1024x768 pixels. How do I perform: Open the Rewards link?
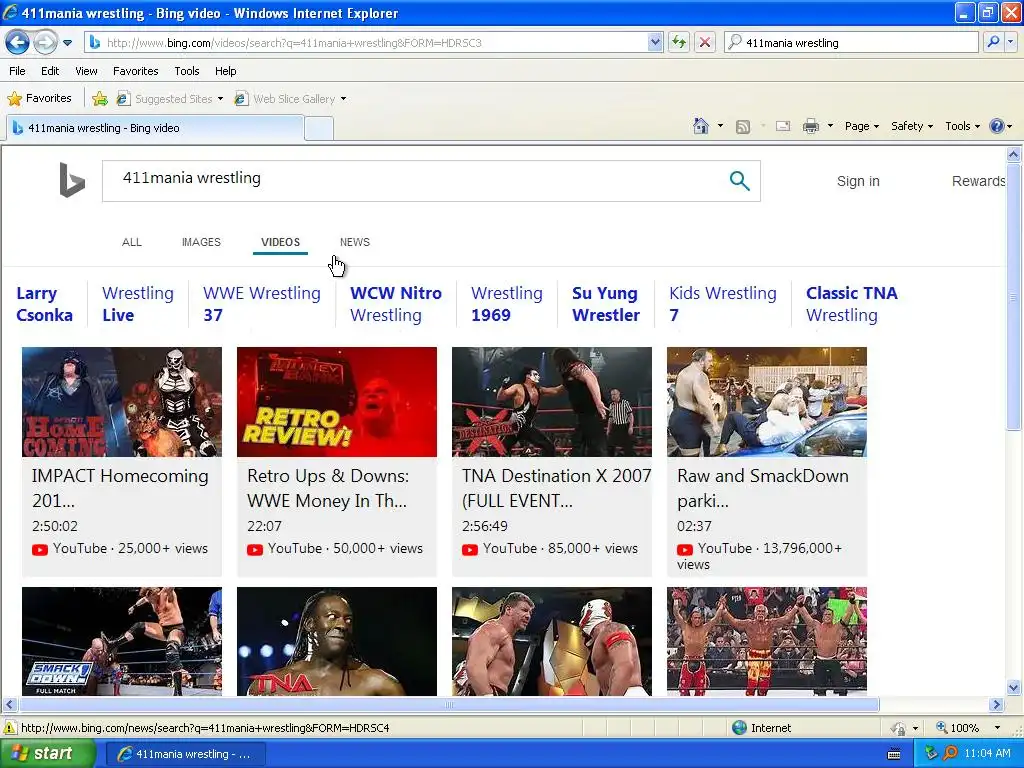[978, 182]
